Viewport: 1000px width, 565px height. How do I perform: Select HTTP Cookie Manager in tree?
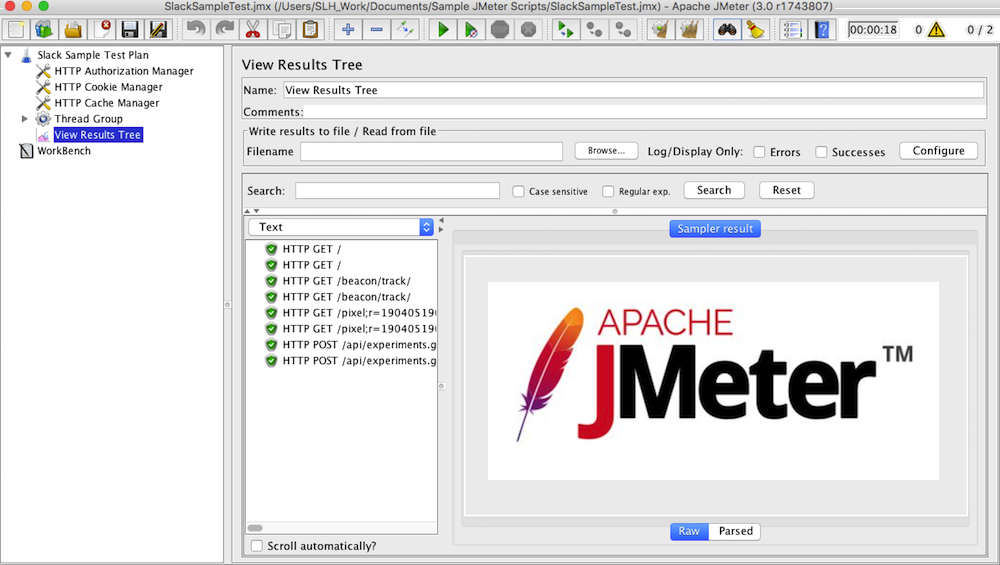[x=108, y=87]
